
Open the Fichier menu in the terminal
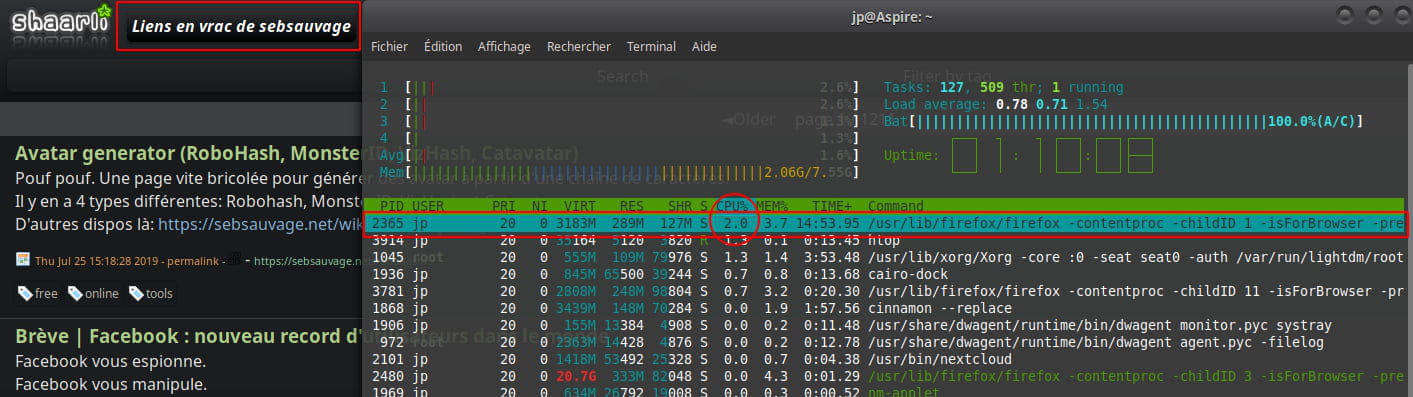389,46
